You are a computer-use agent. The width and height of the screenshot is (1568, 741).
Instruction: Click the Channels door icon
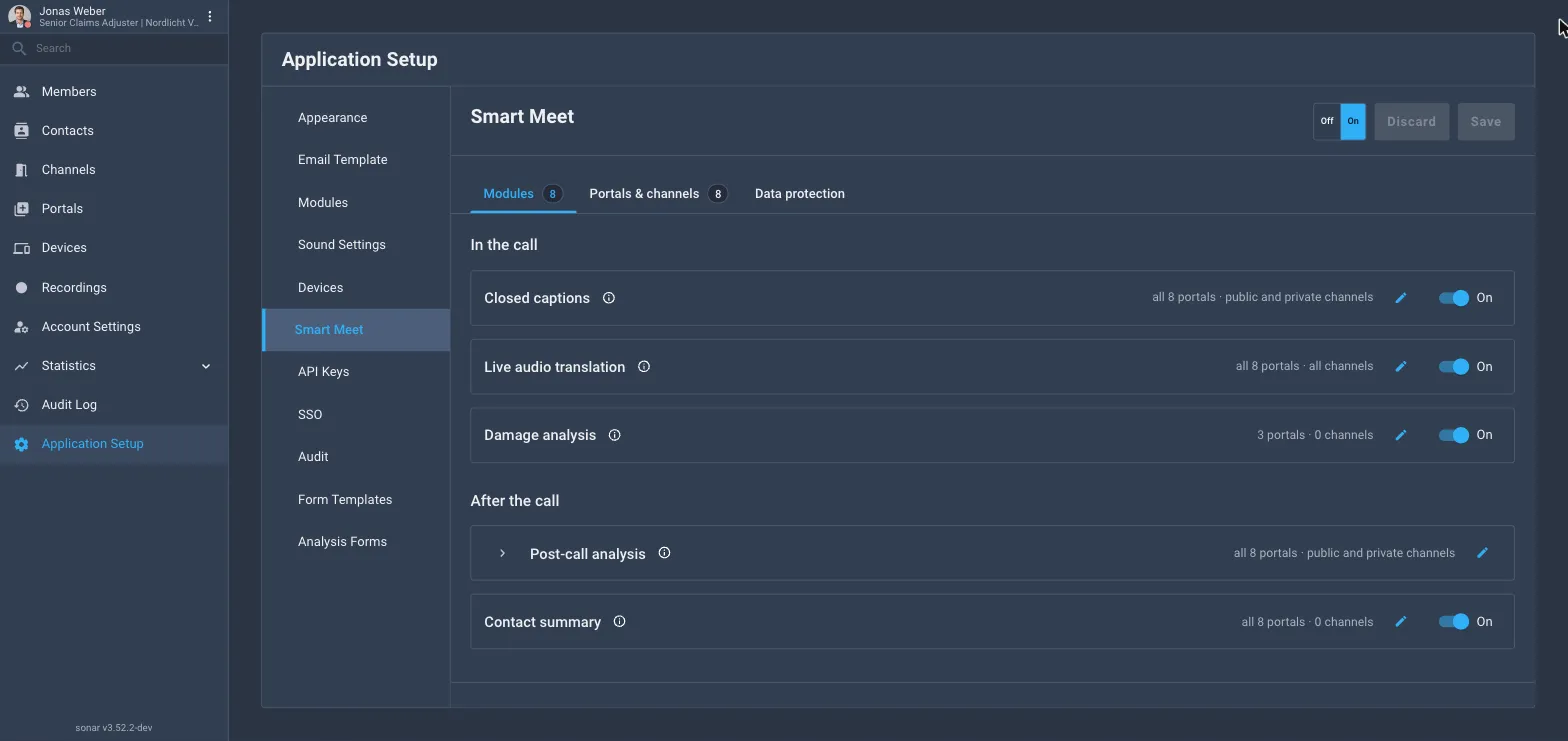tap(21, 170)
